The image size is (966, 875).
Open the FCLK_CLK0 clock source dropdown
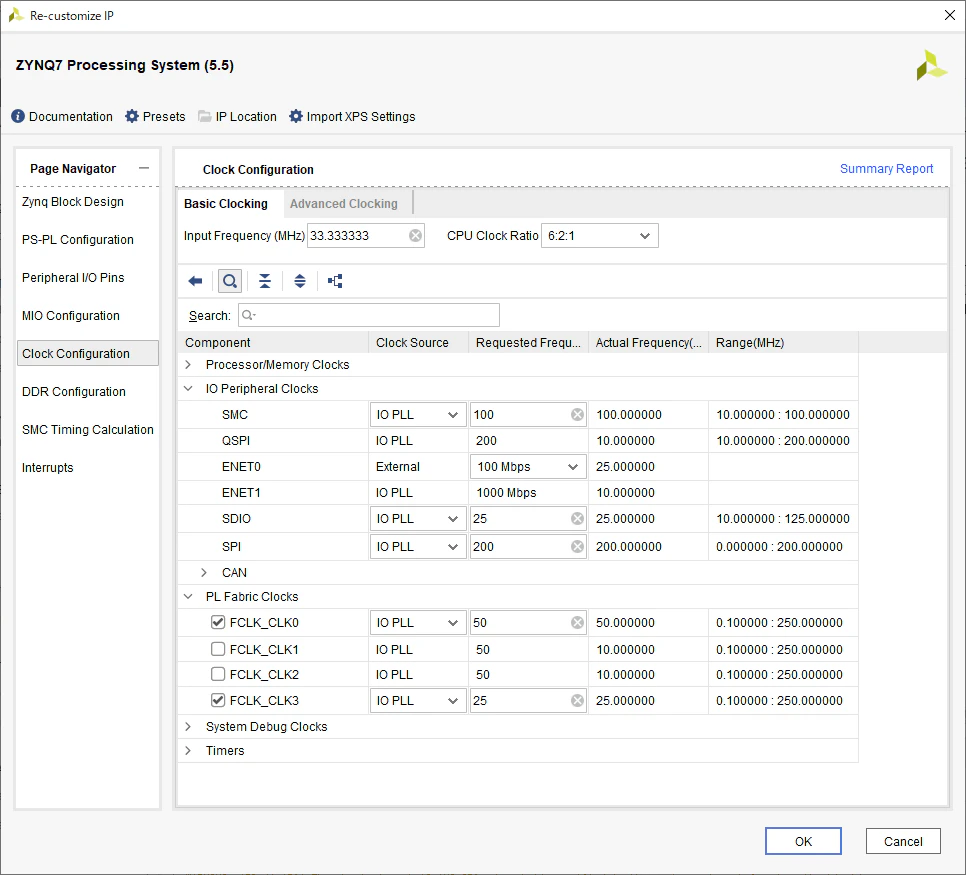point(418,623)
